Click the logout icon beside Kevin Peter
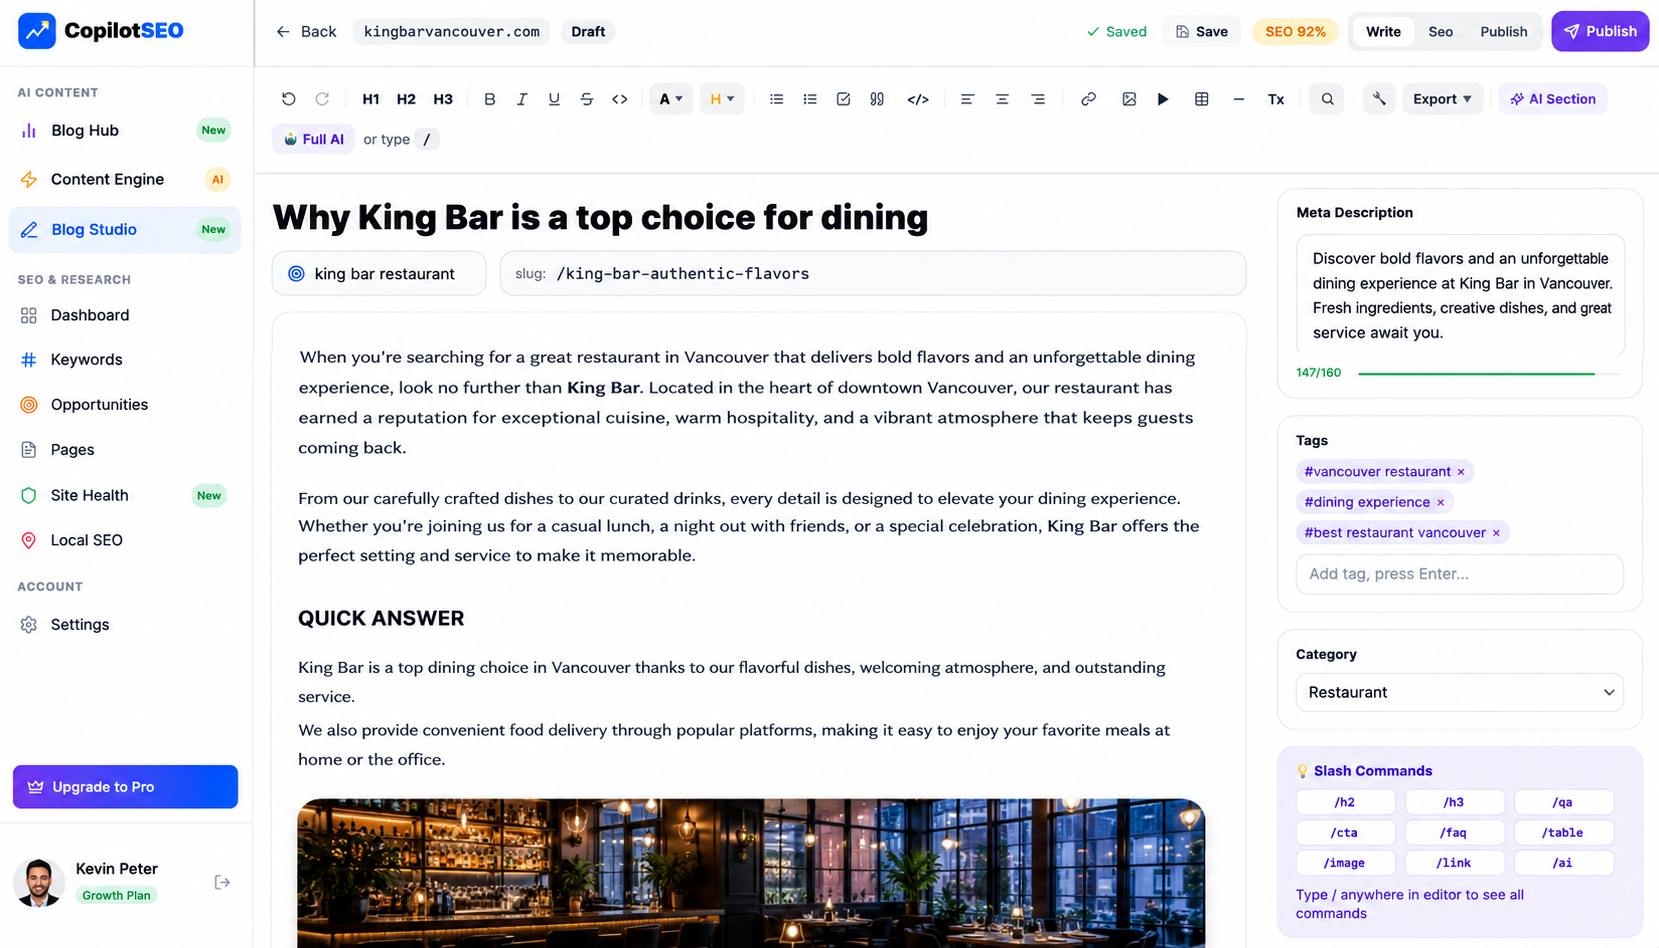The width and height of the screenshot is (1659, 948). 222,882
